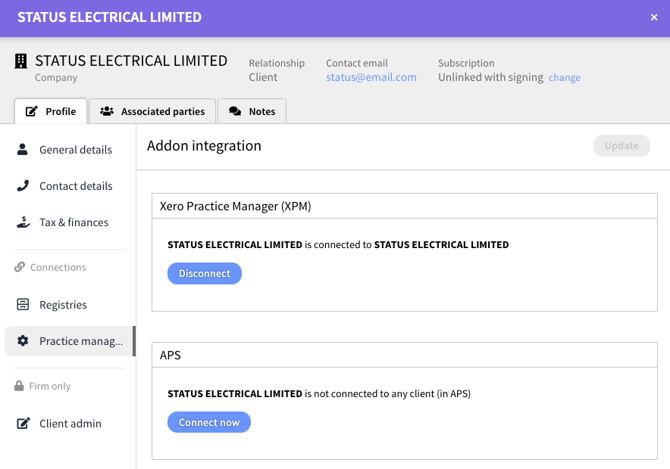Click the company building icon beside the name
Viewport: 670px width, 469px height.
coord(21,61)
